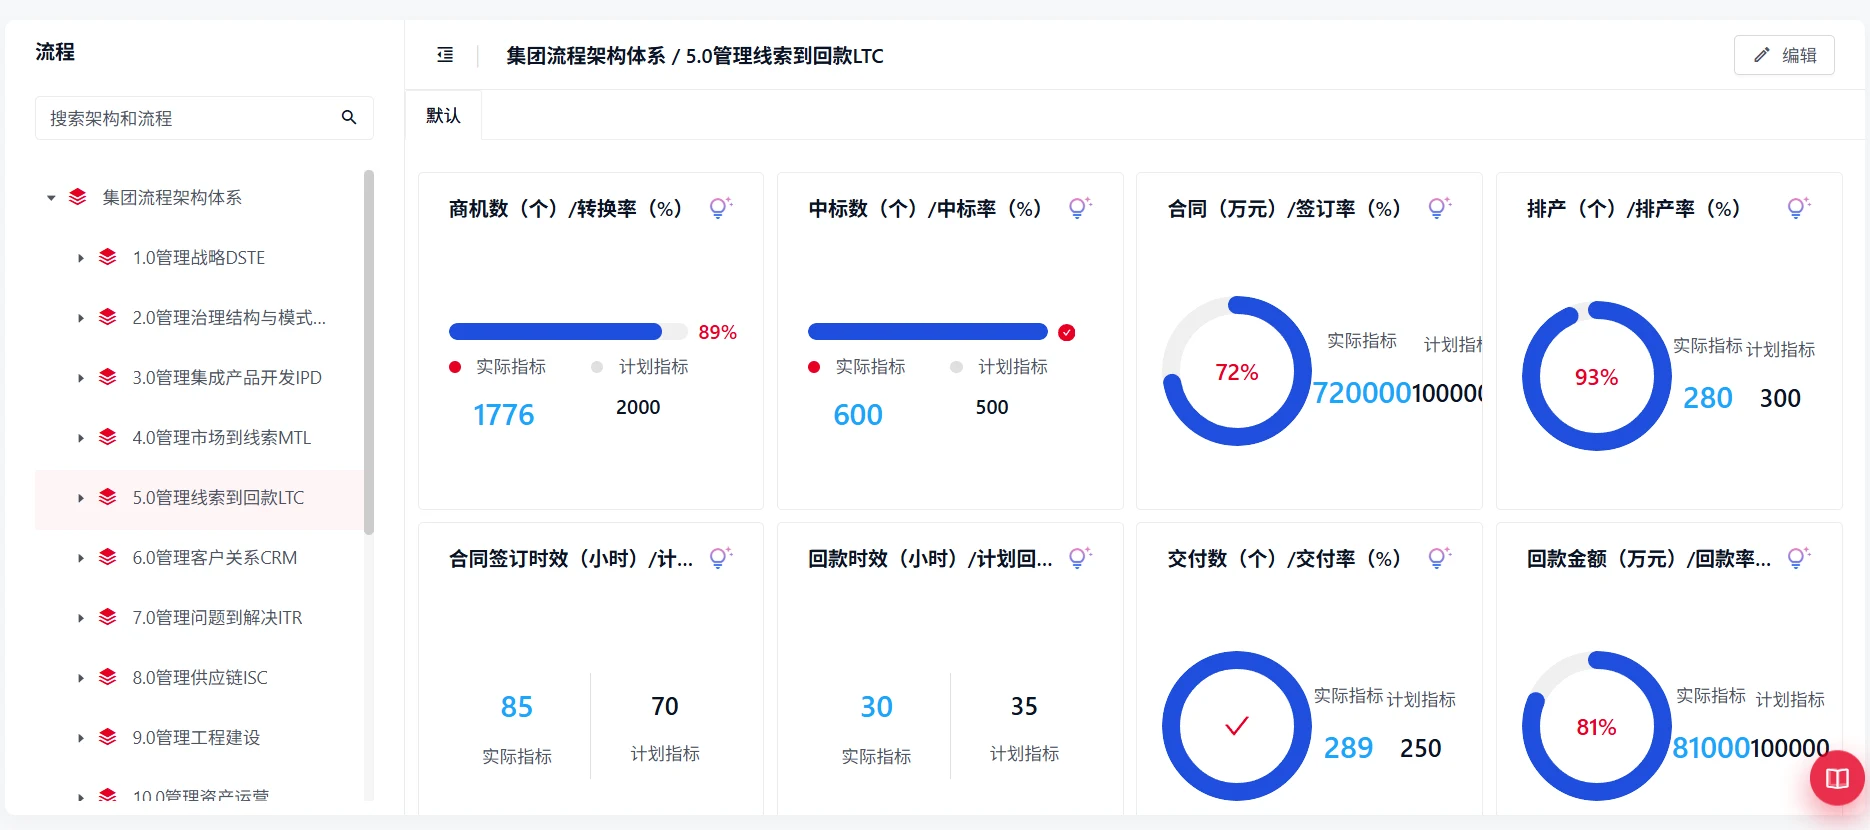Click the 85 actual hours value
The height and width of the screenshot is (830, 1870).
517,707
